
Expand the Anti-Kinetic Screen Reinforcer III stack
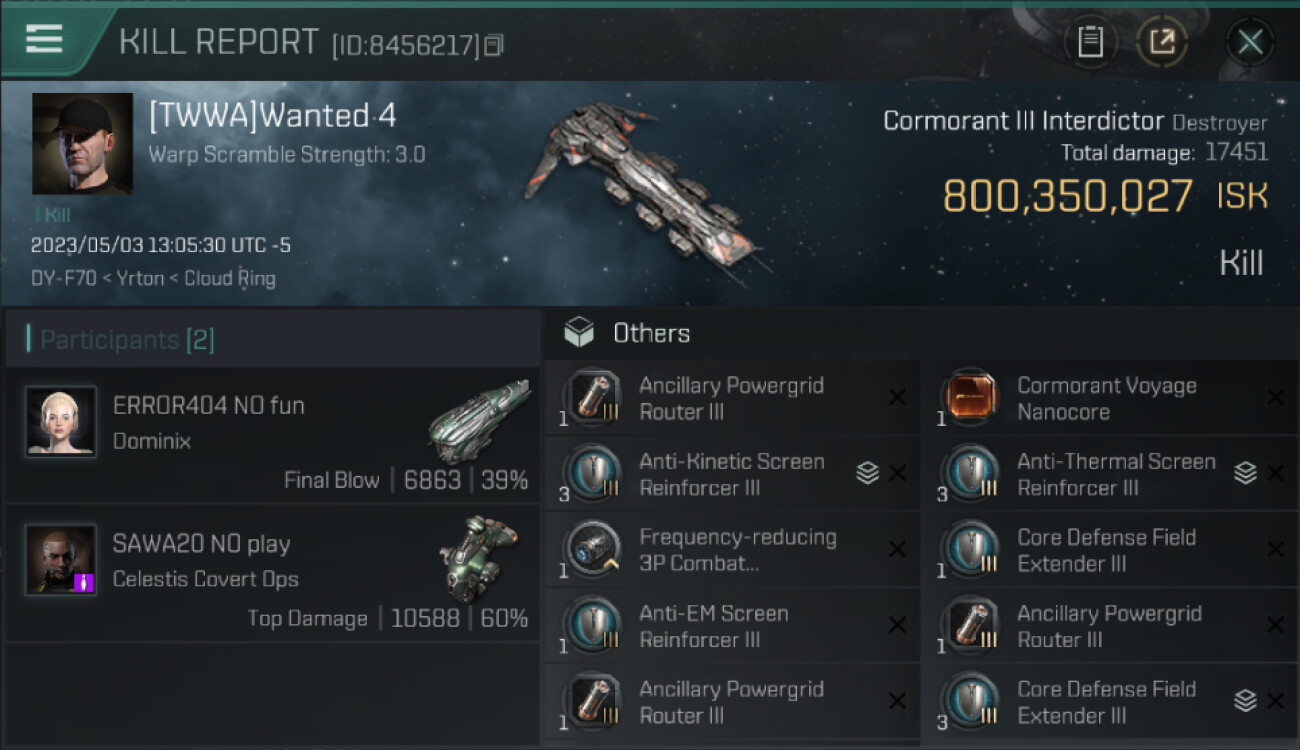click(x=867, y=474)
